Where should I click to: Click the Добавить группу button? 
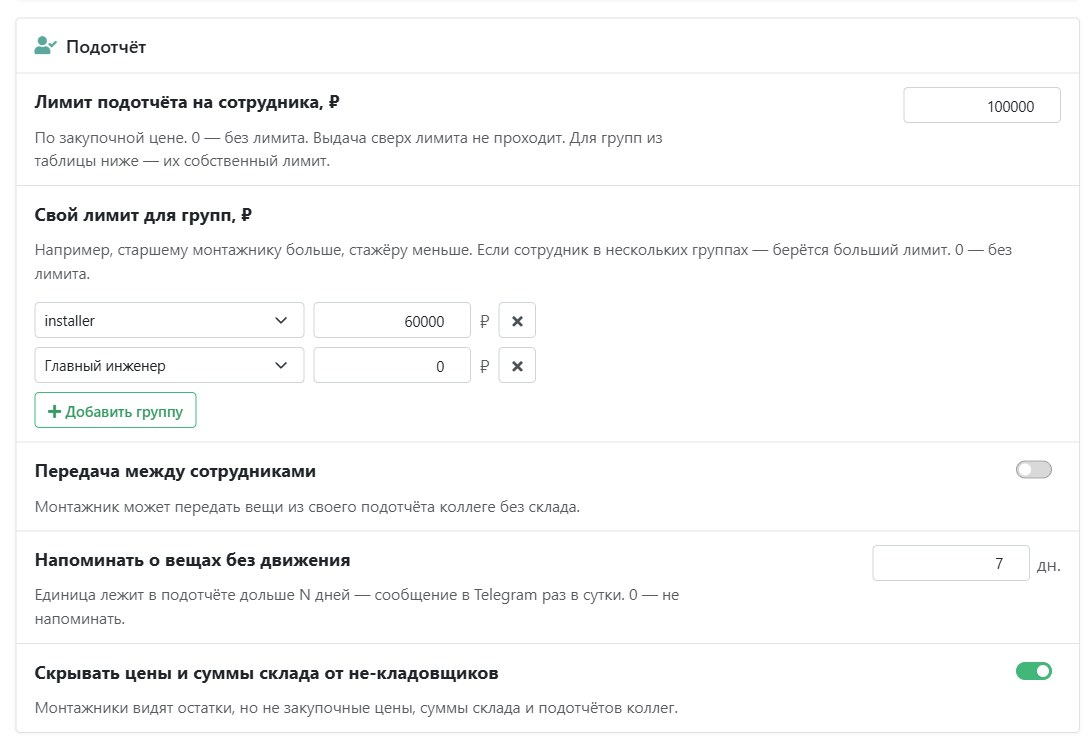[x=115, y=411]
